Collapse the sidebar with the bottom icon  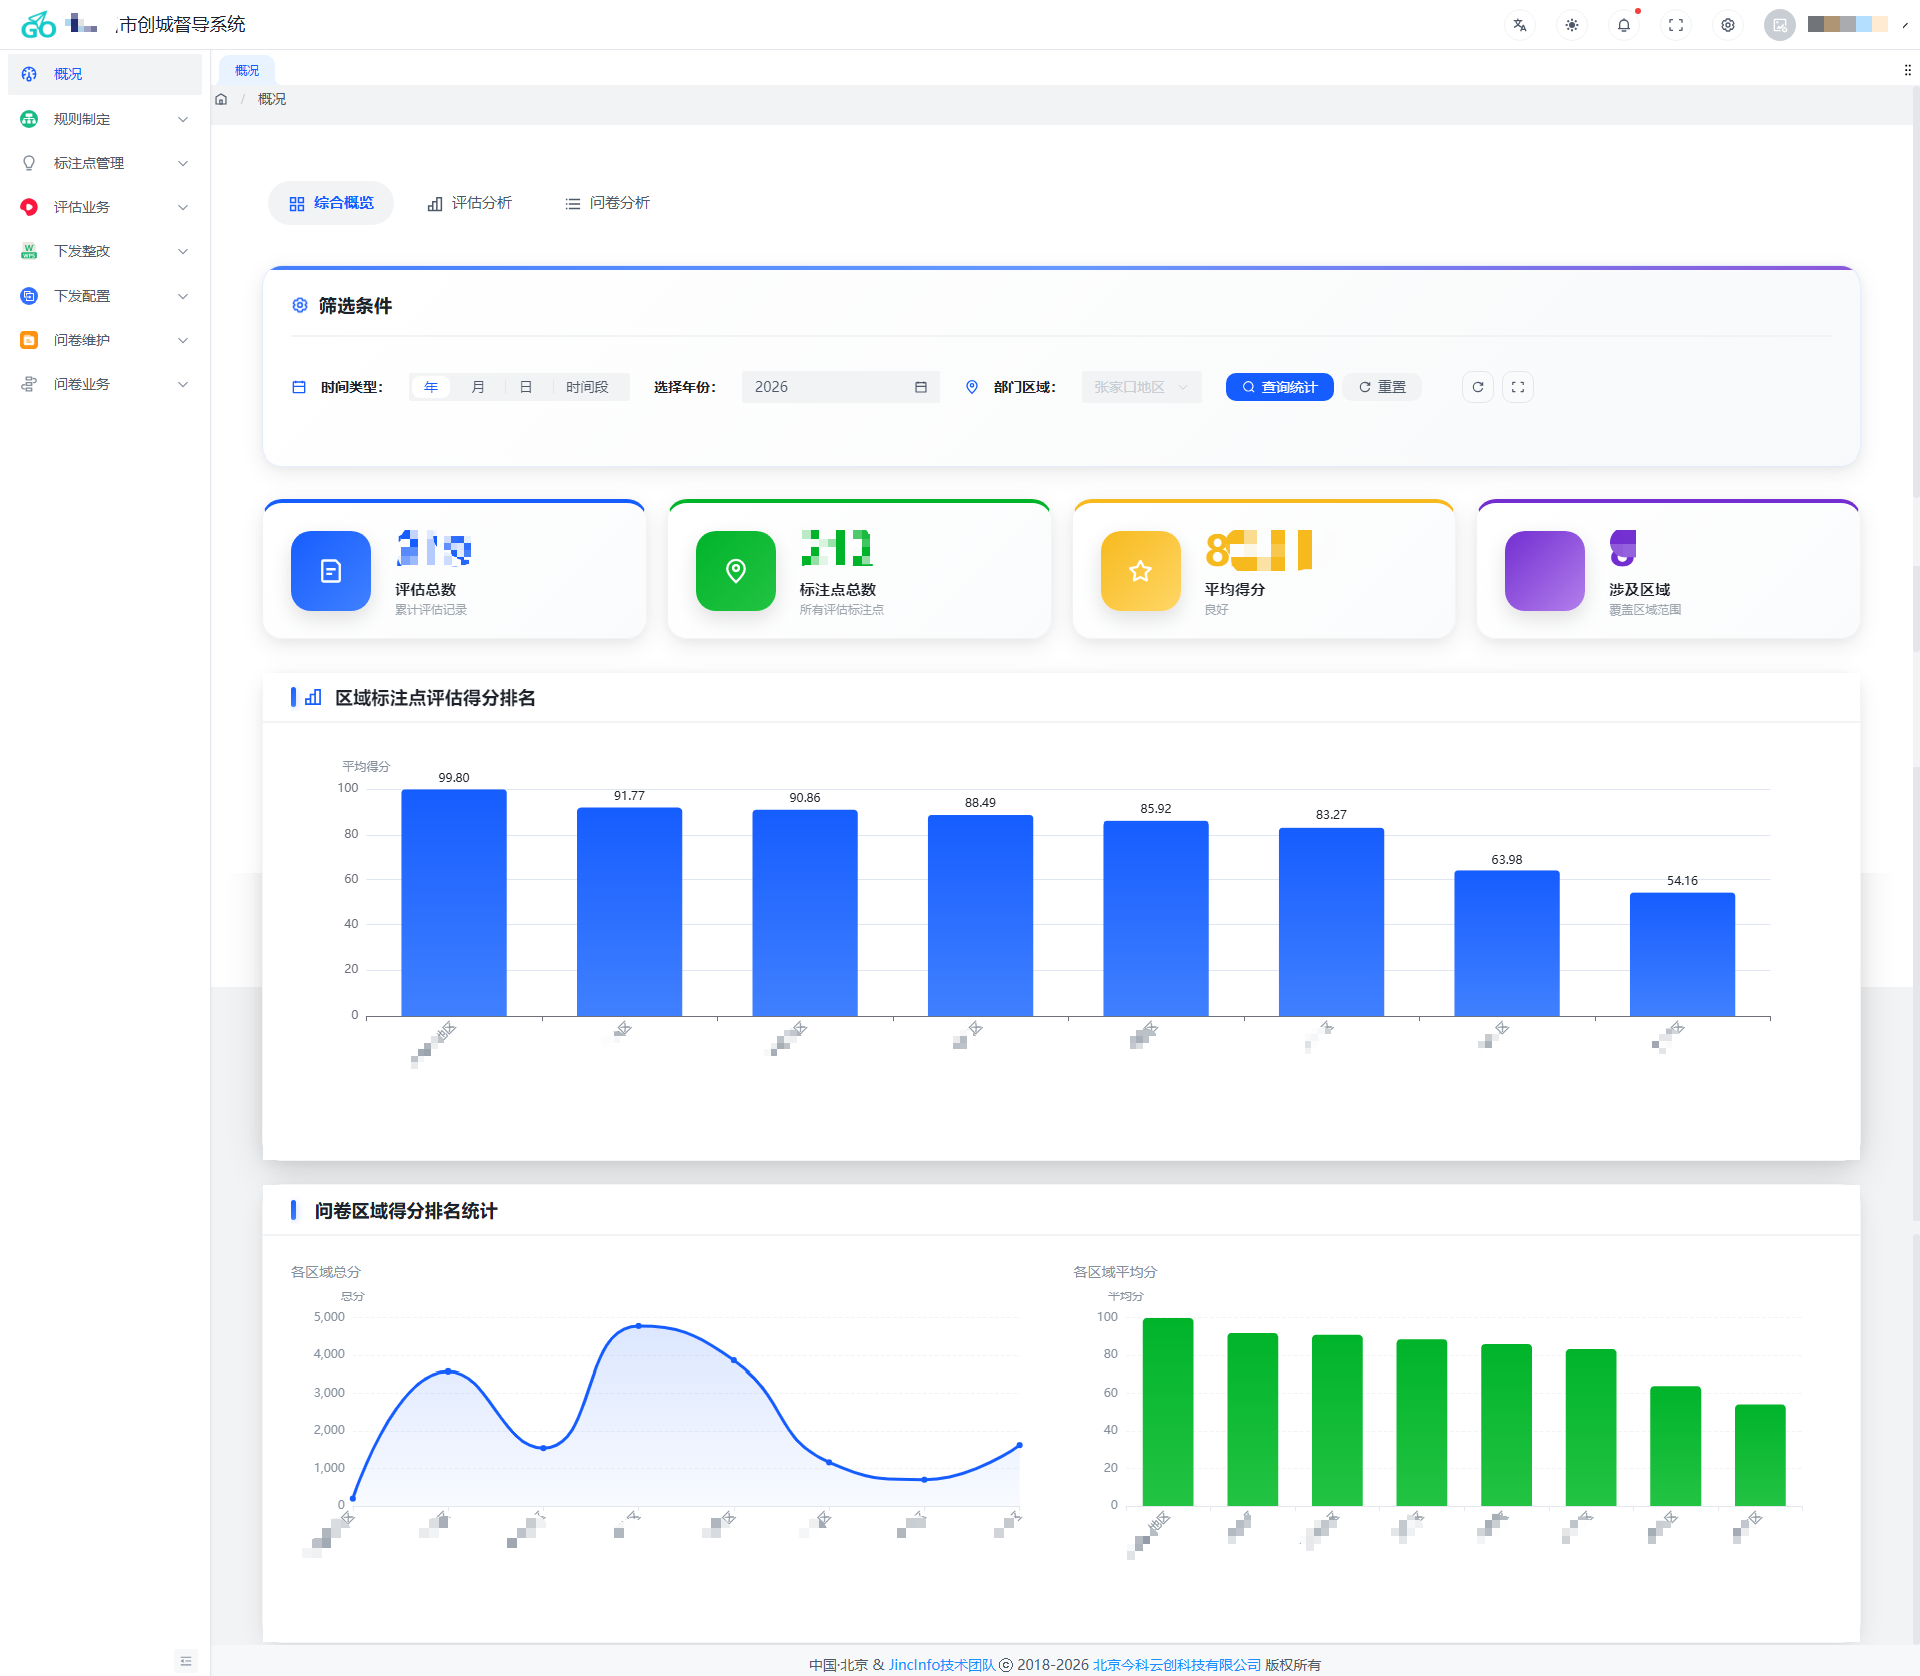coord(186,1661)
